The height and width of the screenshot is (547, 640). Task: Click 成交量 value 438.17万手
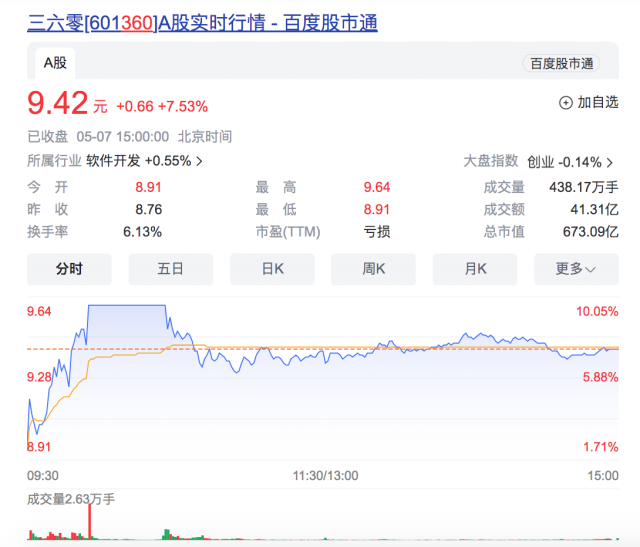584,187
